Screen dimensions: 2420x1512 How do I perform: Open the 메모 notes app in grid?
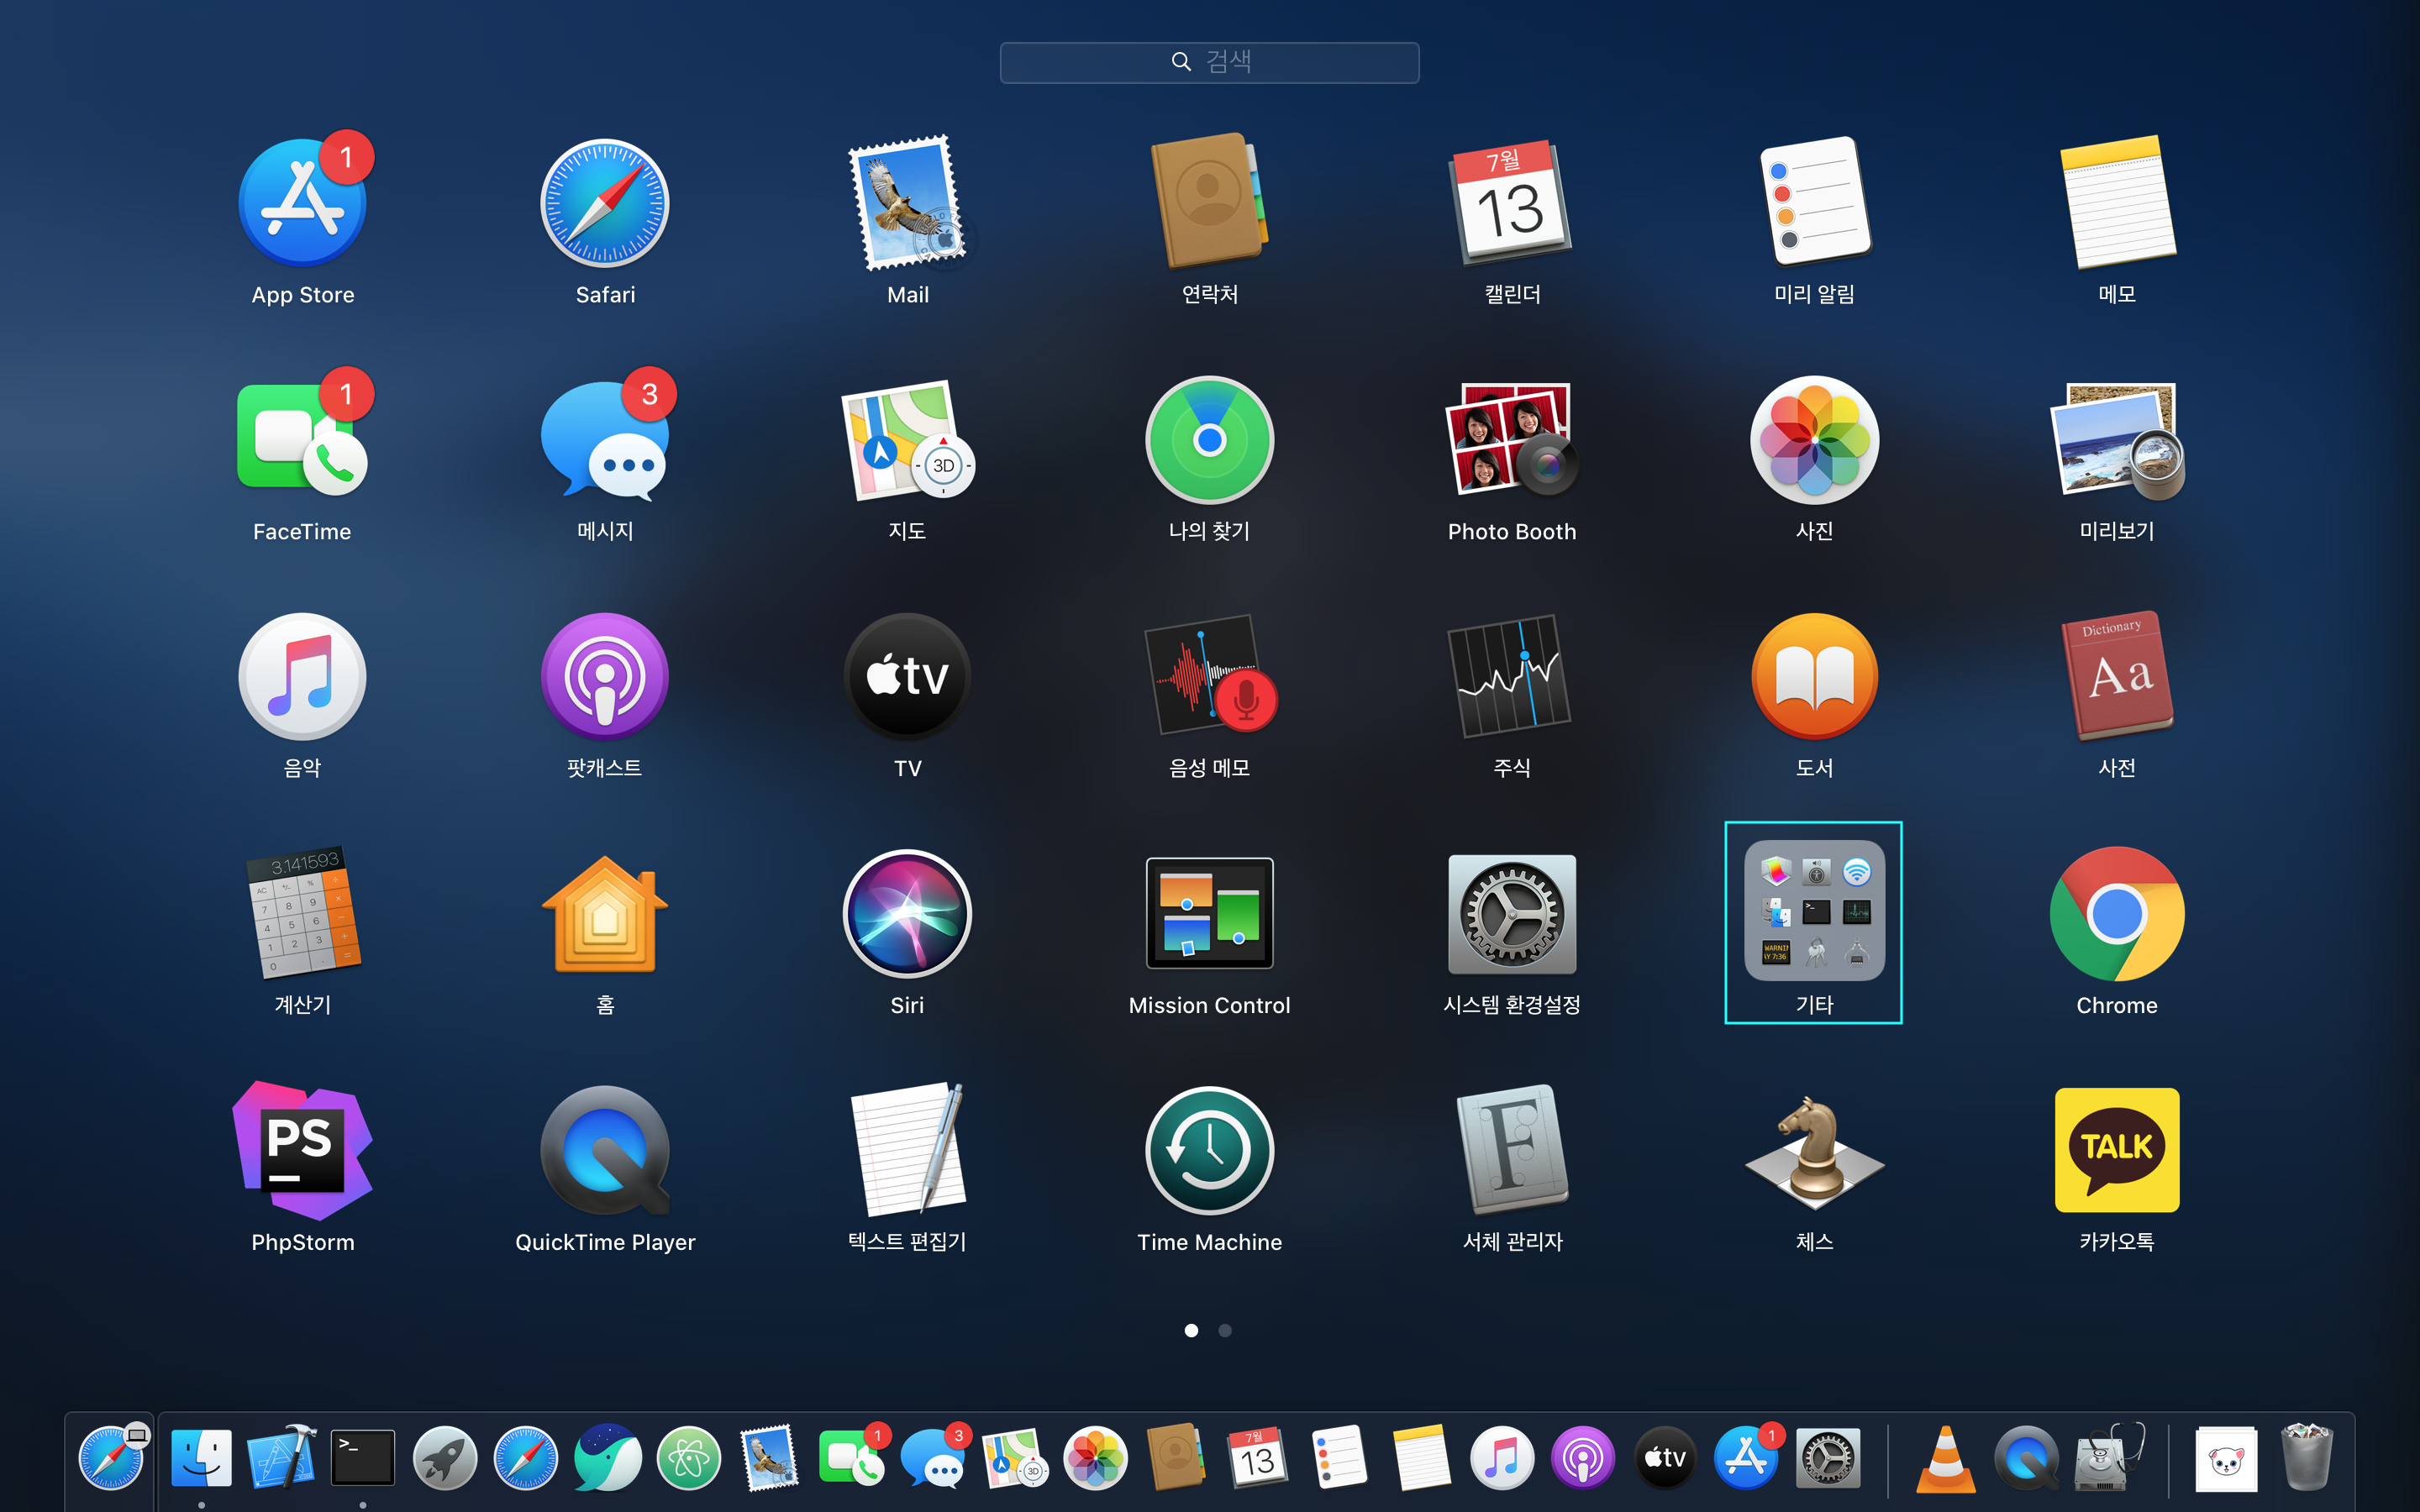pyautogui.click(x=2117, y=203)
